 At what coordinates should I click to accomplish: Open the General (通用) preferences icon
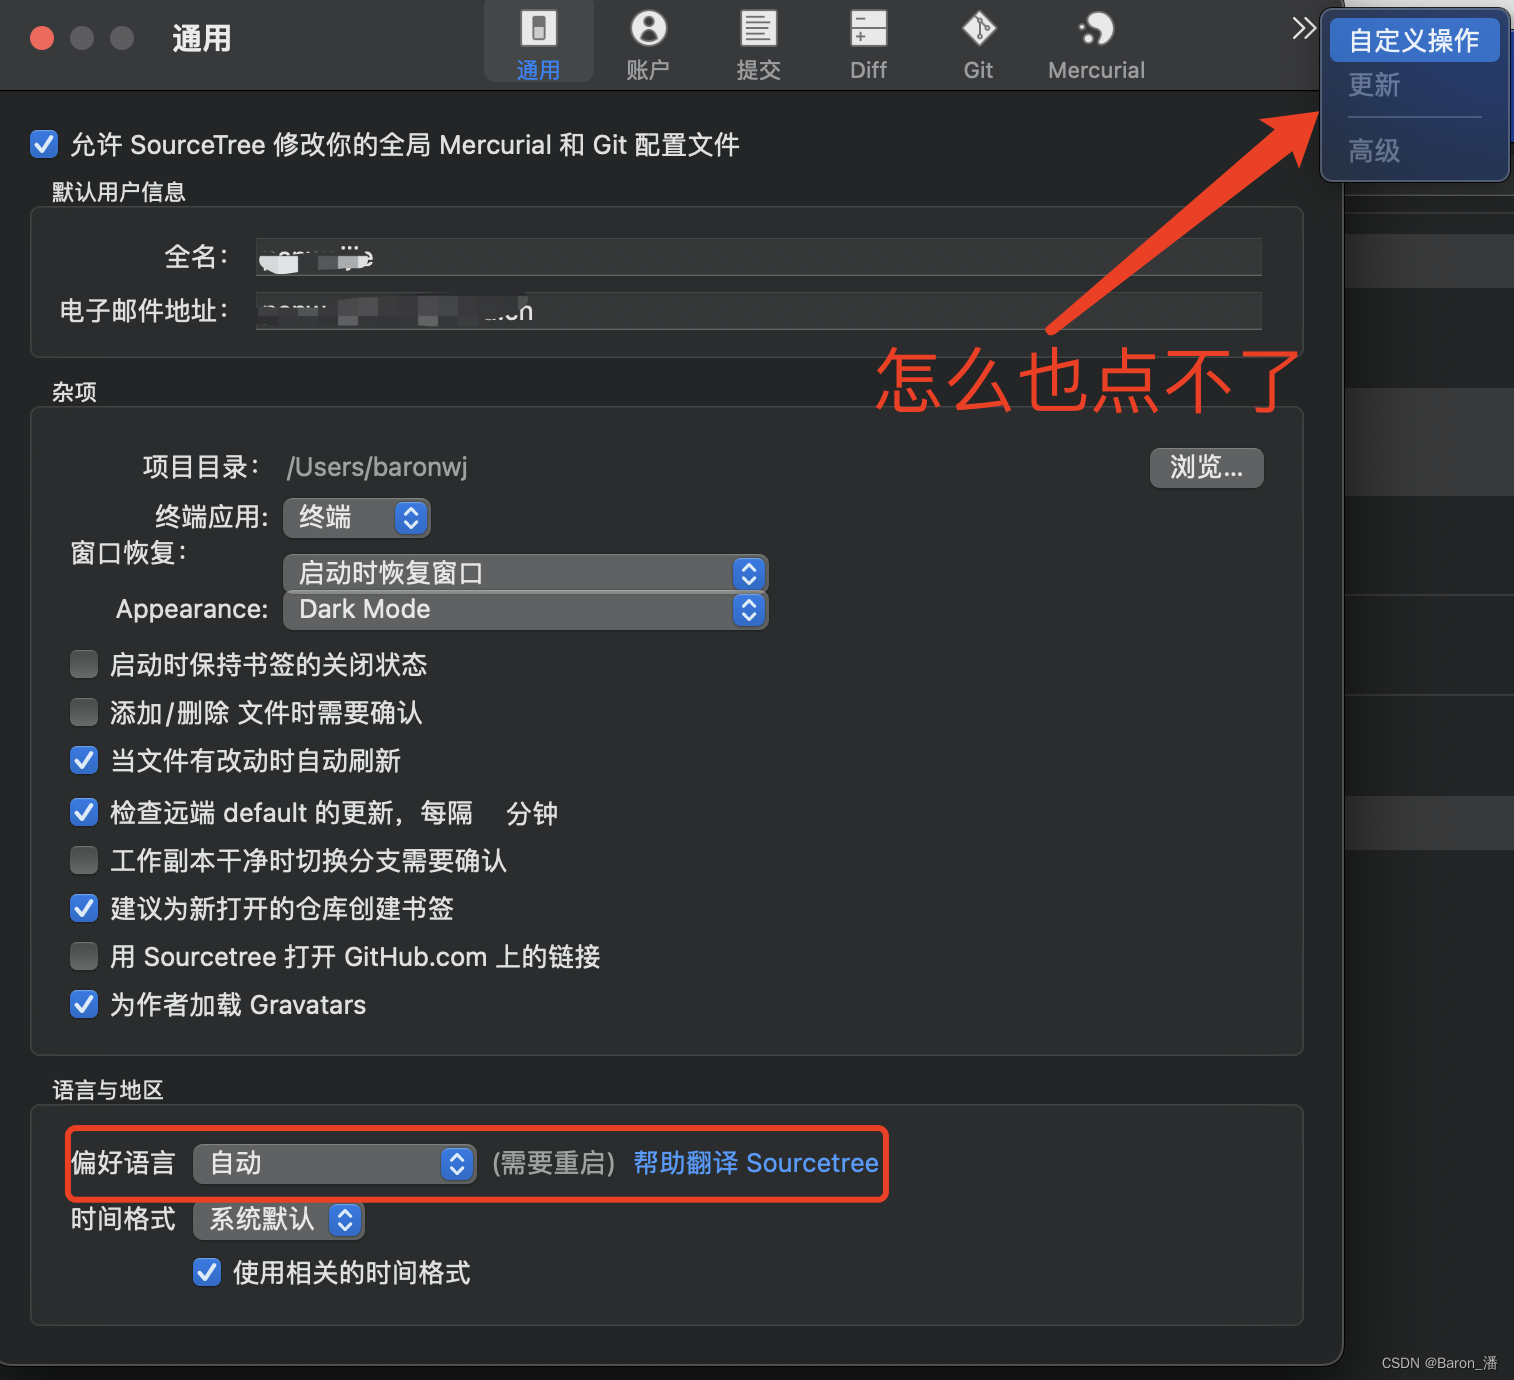[538, 44]
